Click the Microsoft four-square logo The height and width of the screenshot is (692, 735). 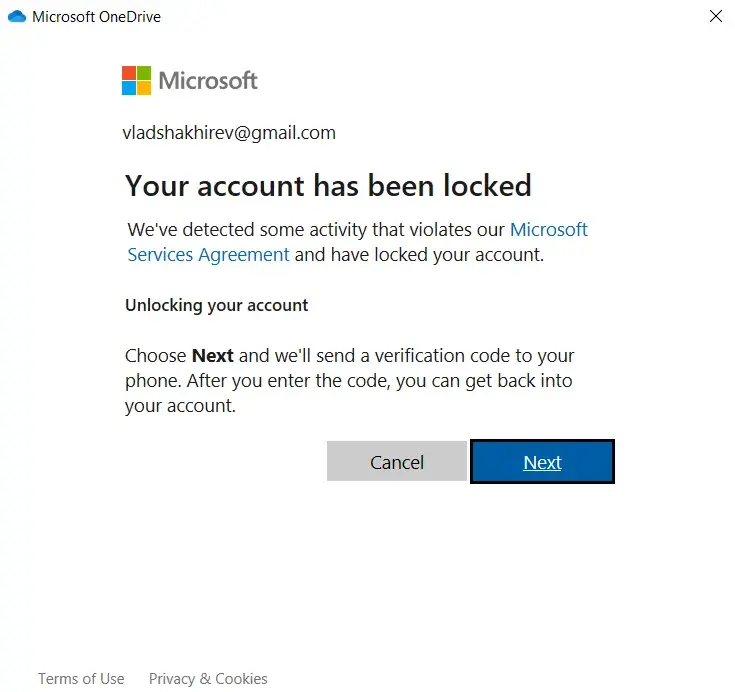[x=136, y=81]
